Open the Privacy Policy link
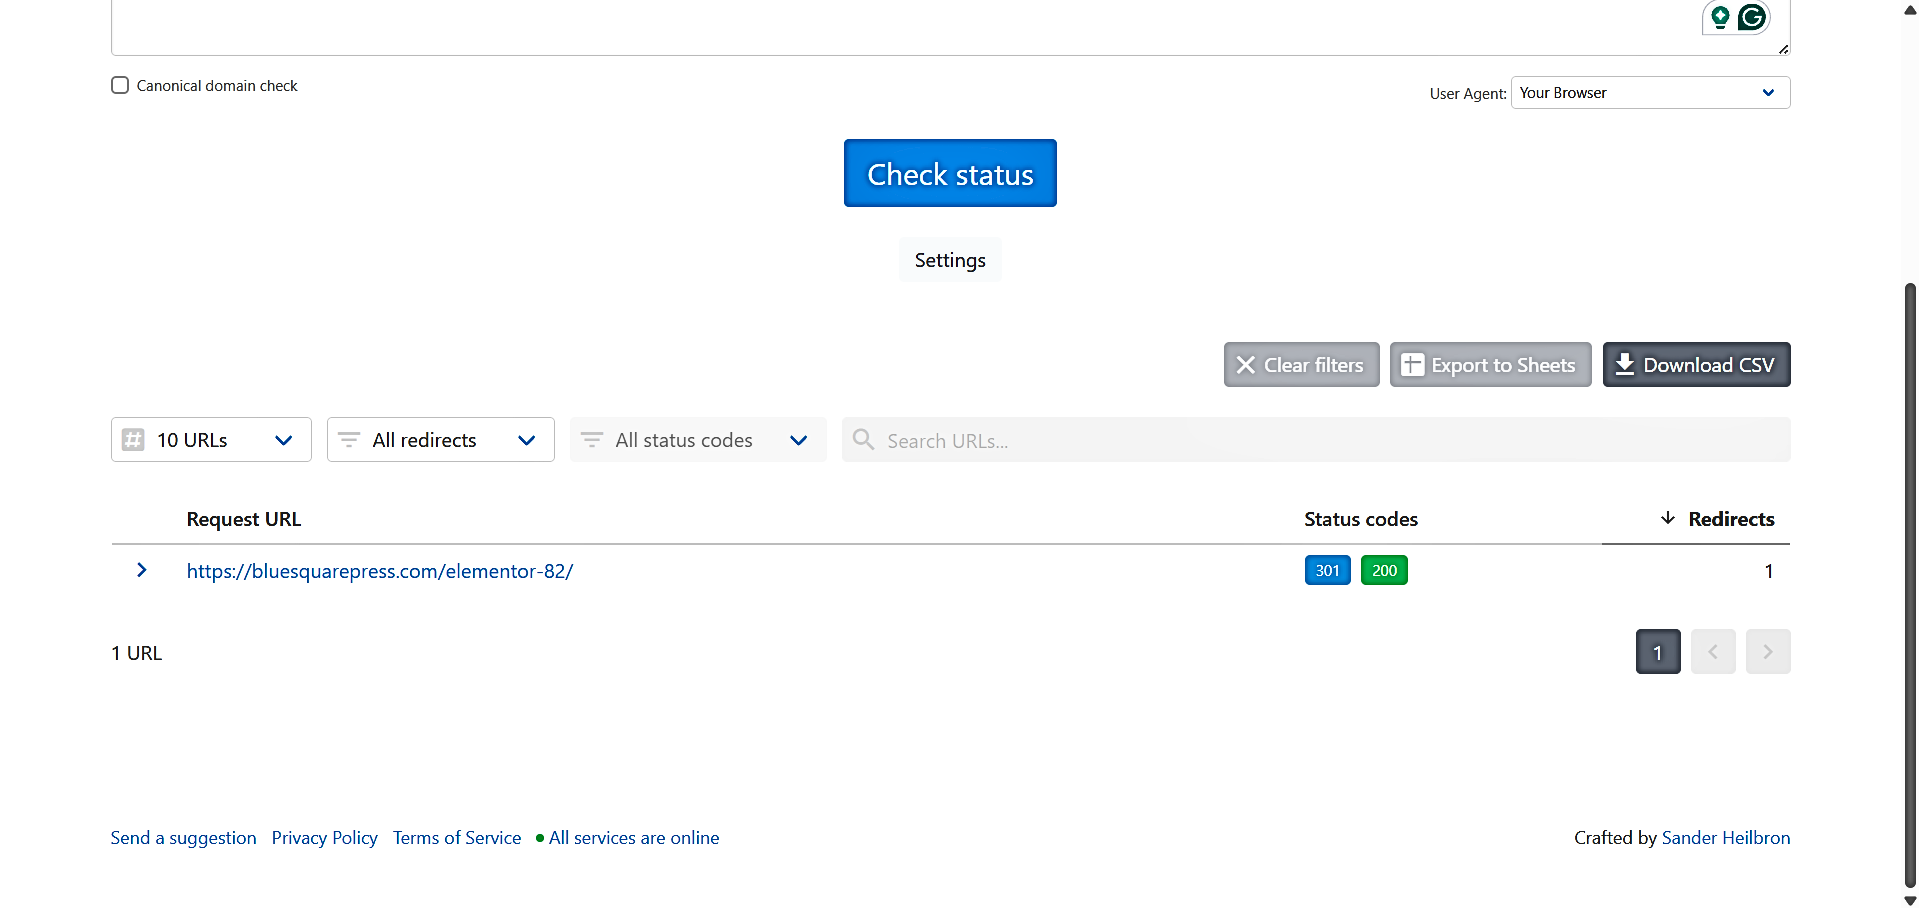This screenshot has width=1919, height=908. click(x=324, y=838)
